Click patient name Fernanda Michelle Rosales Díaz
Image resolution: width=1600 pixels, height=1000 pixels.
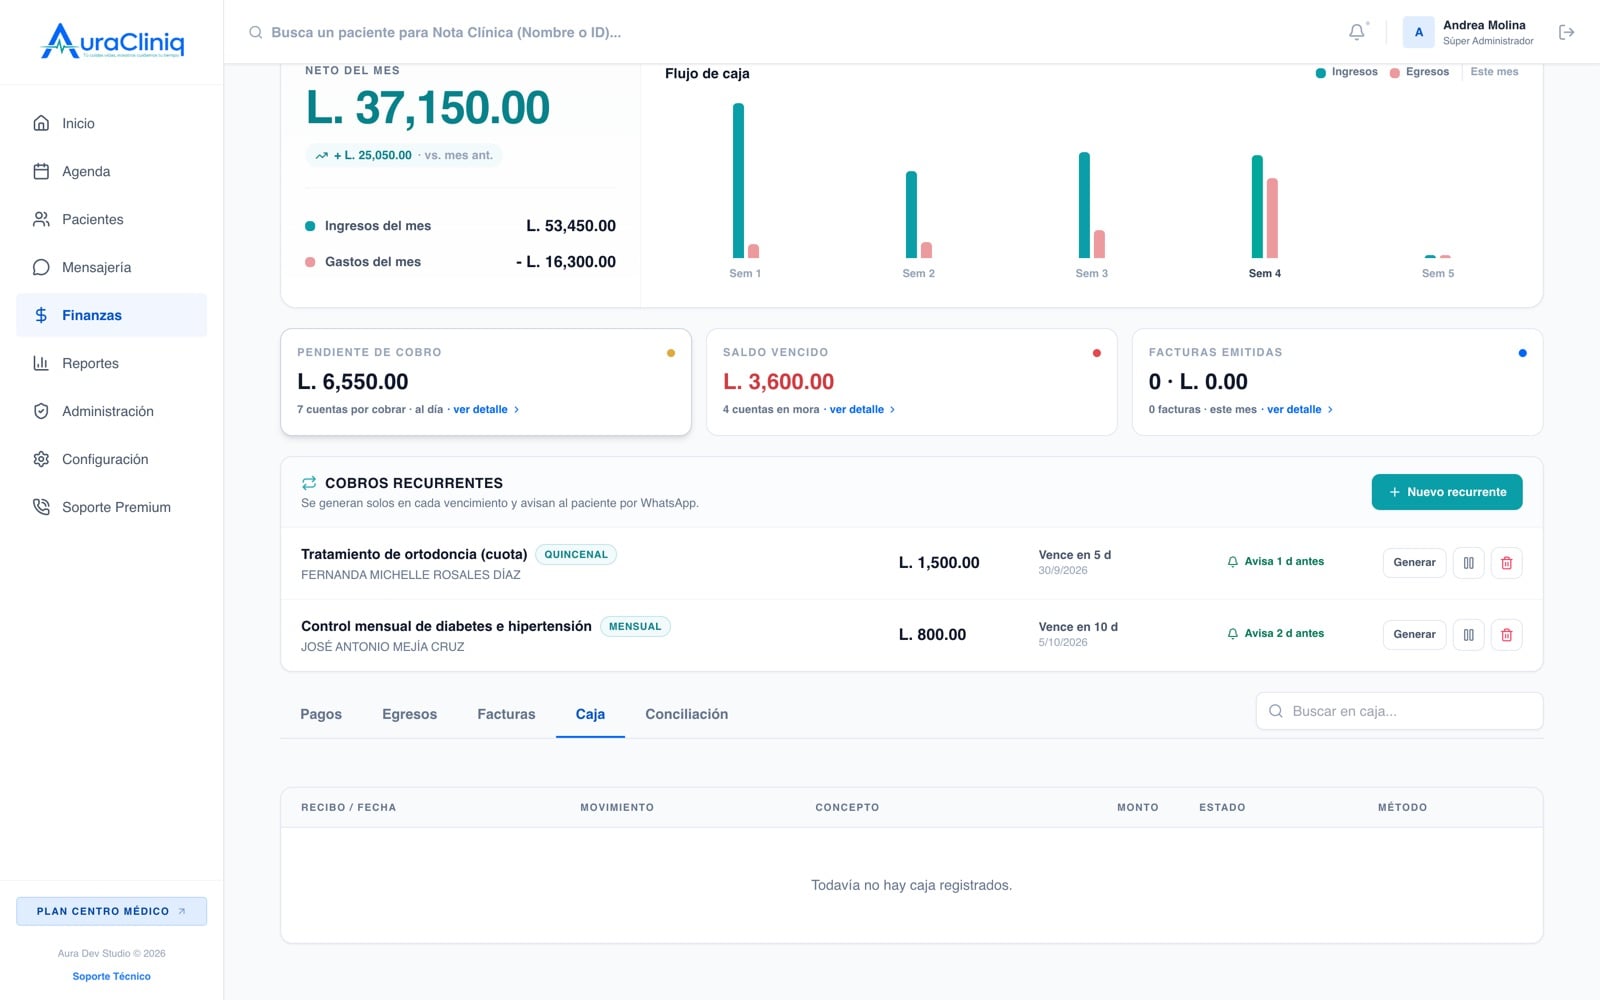pyautogui.click(x=411, y=575)
